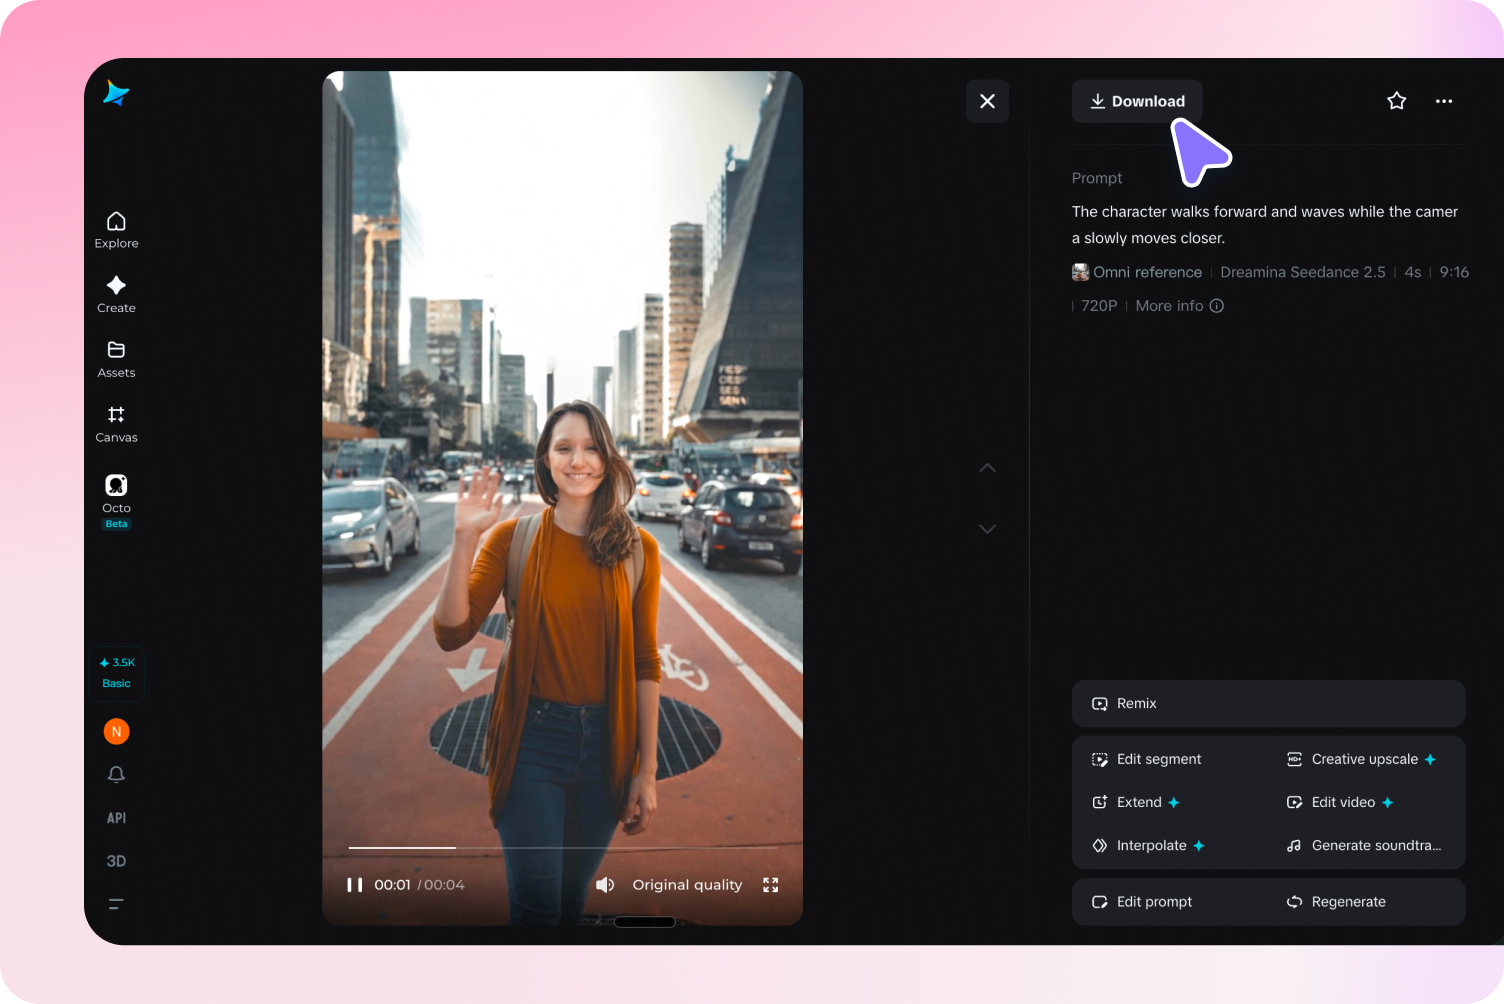Click Edit prompt
Image resolution: width=1504 pixels, height=1004 pixels.
coord(1142,902)
